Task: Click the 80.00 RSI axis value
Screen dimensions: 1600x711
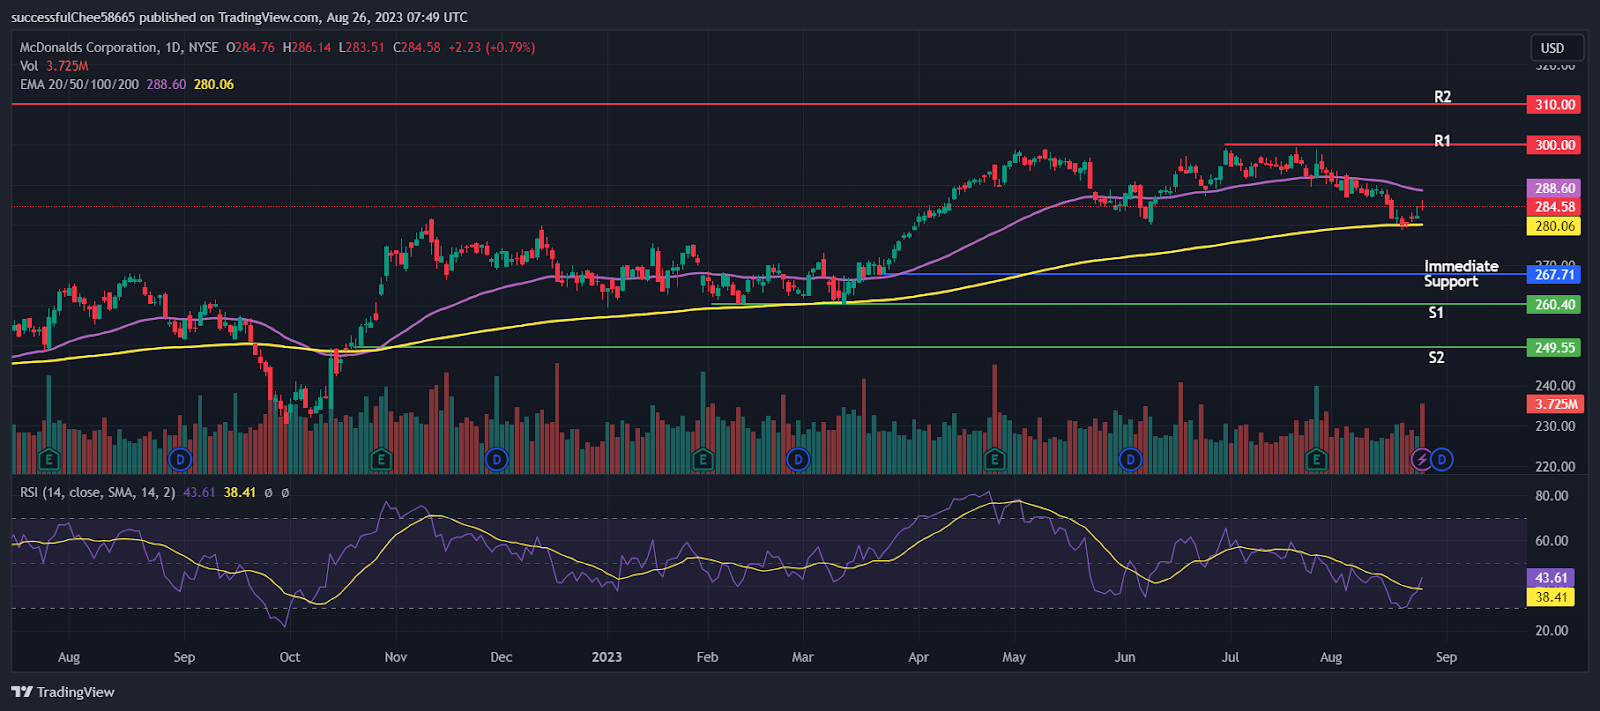Action: click(x=1552, y=496)
